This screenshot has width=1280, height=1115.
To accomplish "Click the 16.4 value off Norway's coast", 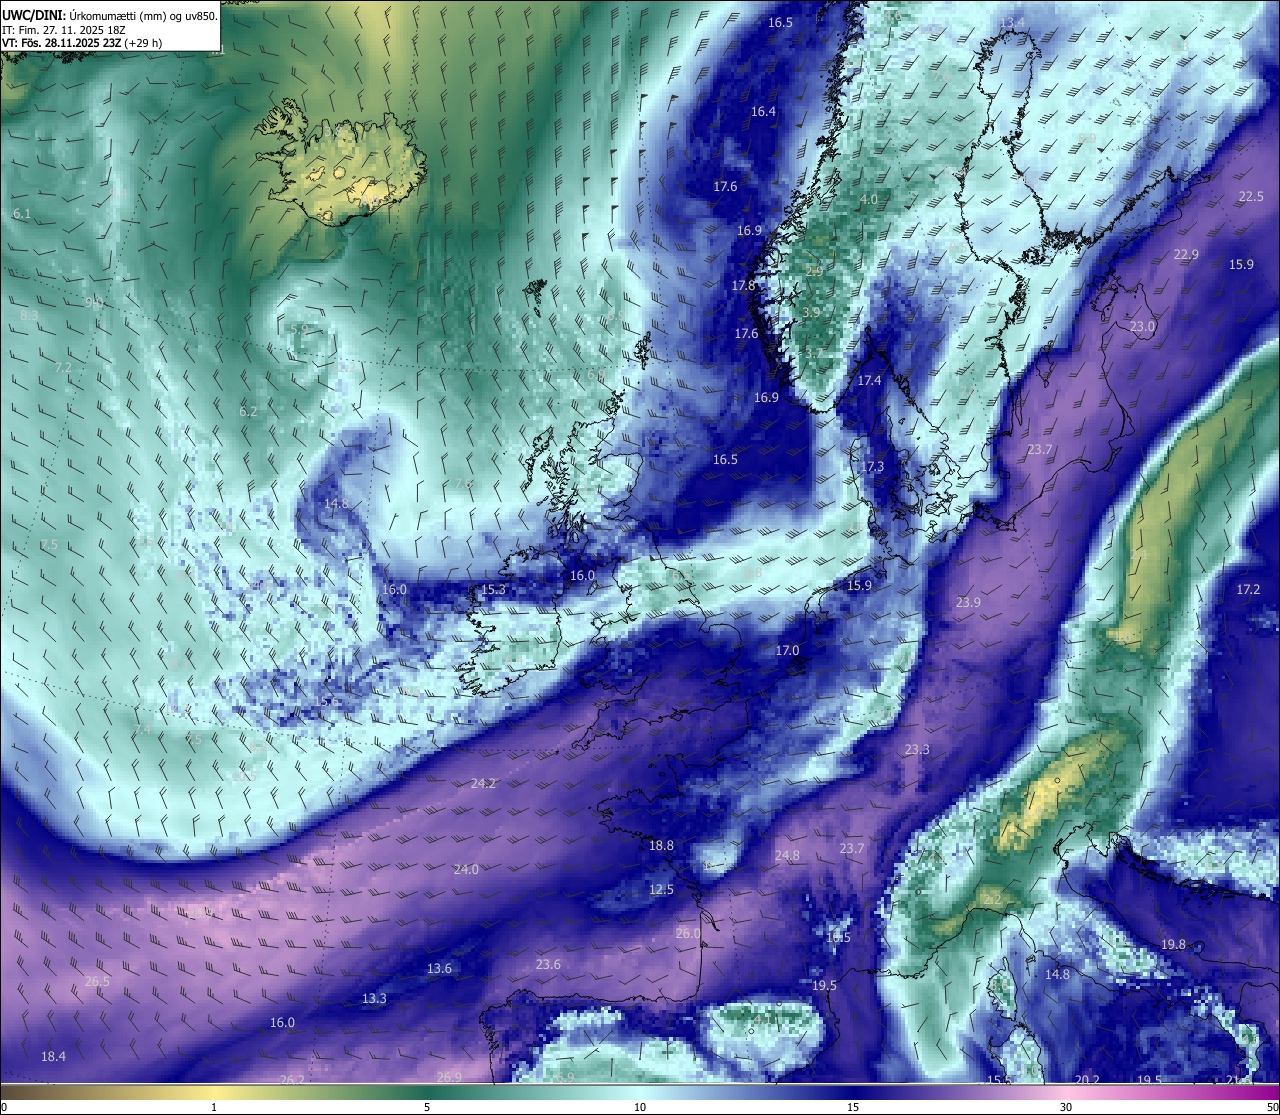I will click(x=763, y=112).
